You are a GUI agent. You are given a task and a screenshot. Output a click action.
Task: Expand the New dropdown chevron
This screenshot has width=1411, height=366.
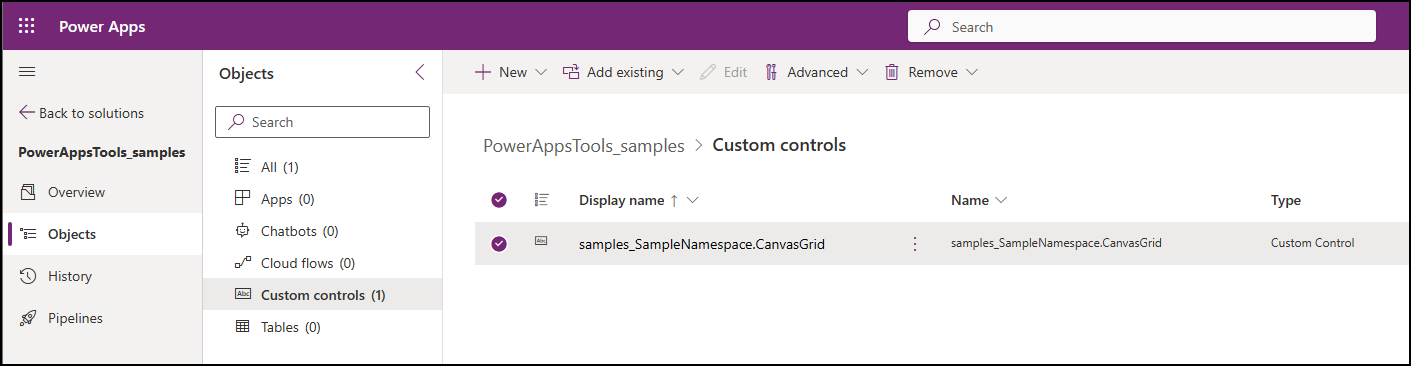(542, 72)
